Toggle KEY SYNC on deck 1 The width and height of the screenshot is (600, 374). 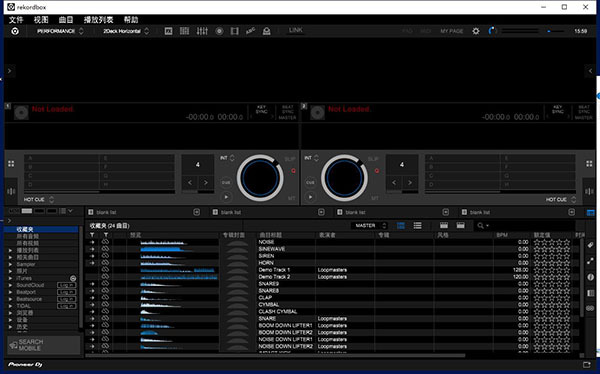pos(262,109)
